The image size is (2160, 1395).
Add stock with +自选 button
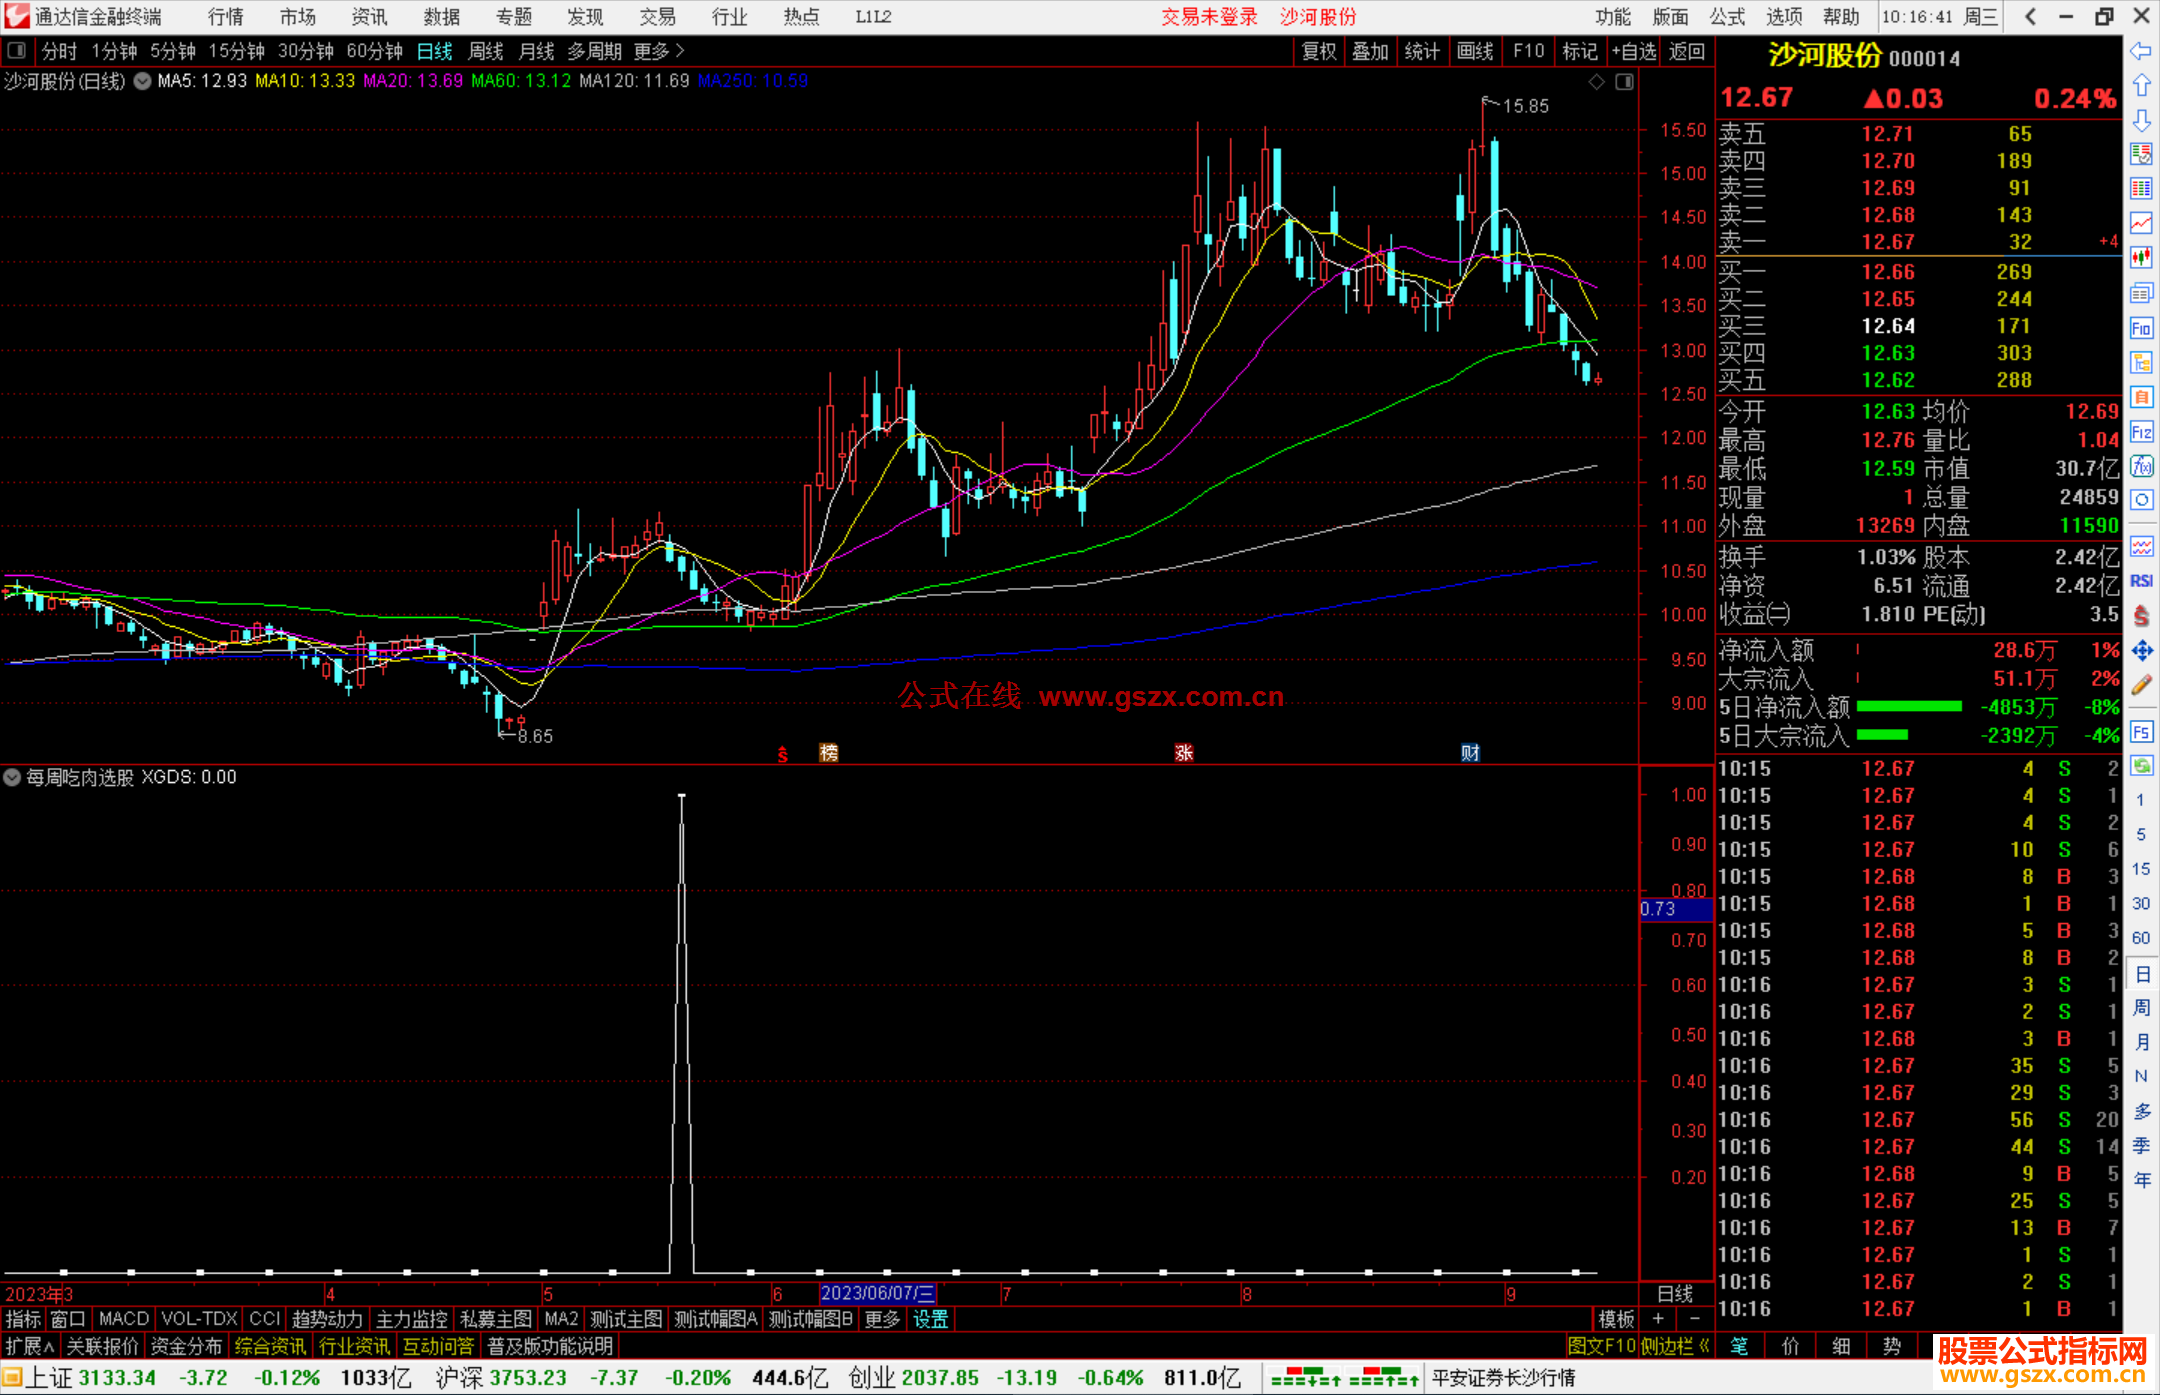tap(1634, 51)
